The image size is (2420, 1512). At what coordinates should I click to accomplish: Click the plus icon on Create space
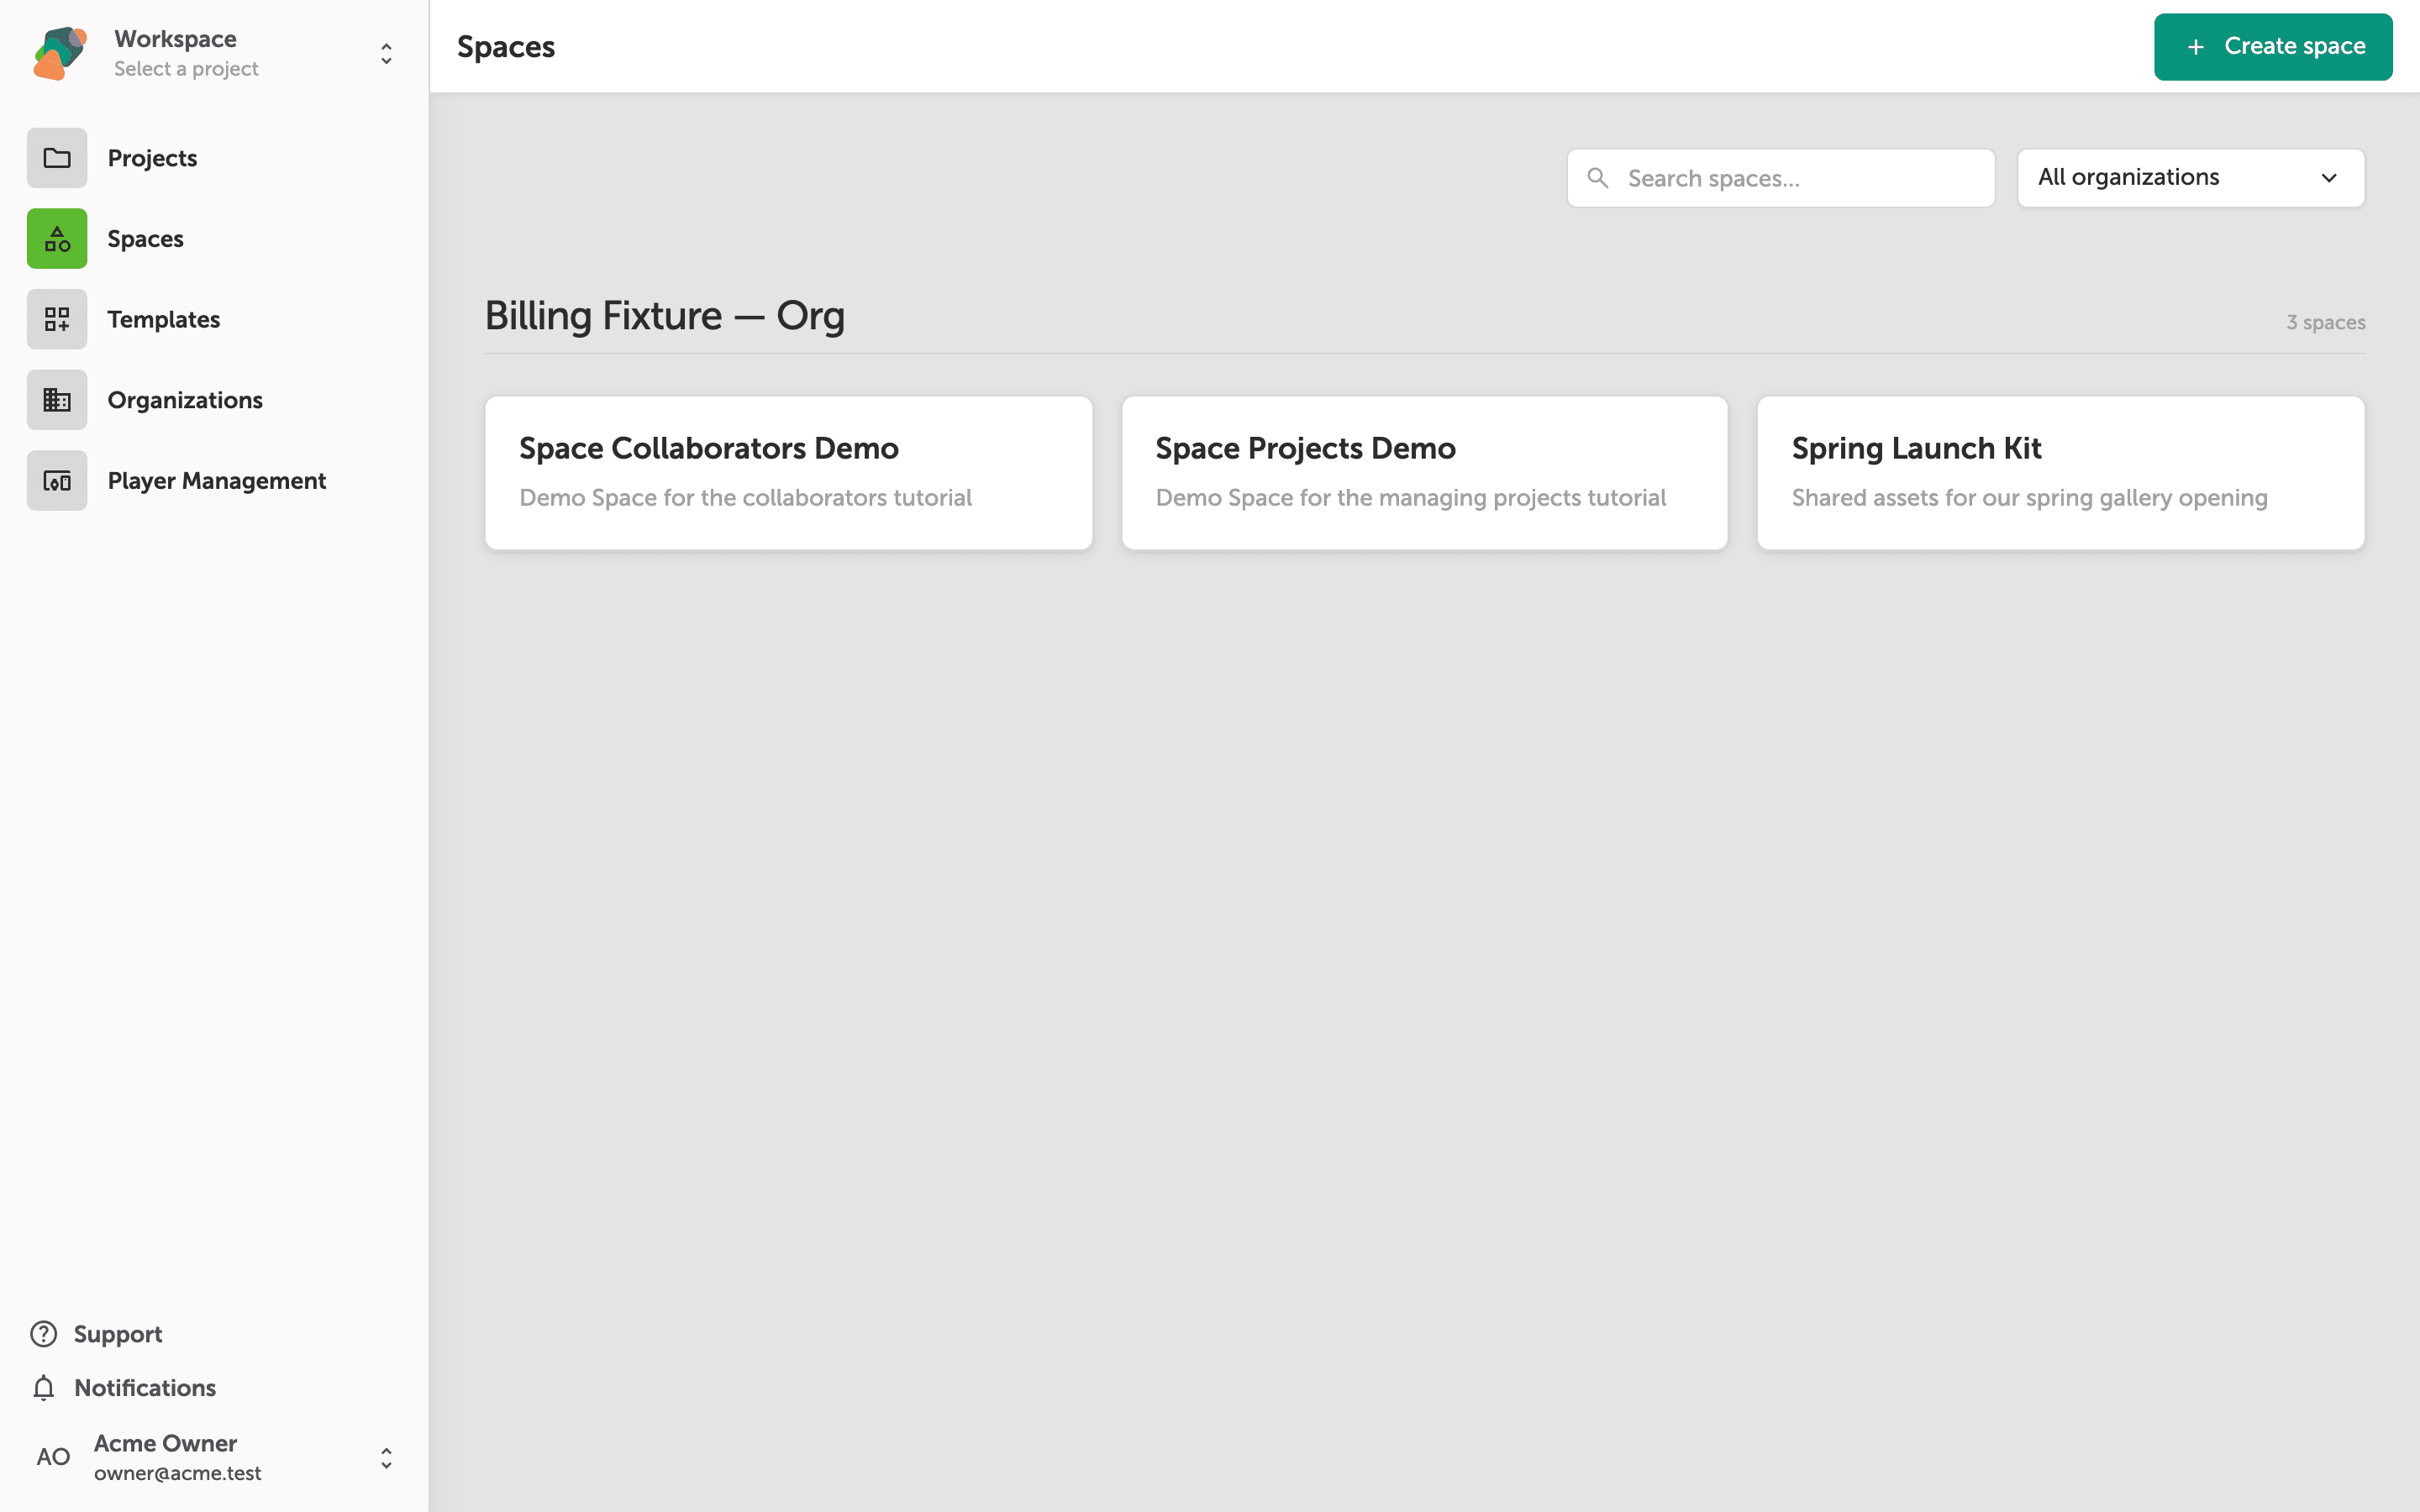click(x=2196, y=47)
